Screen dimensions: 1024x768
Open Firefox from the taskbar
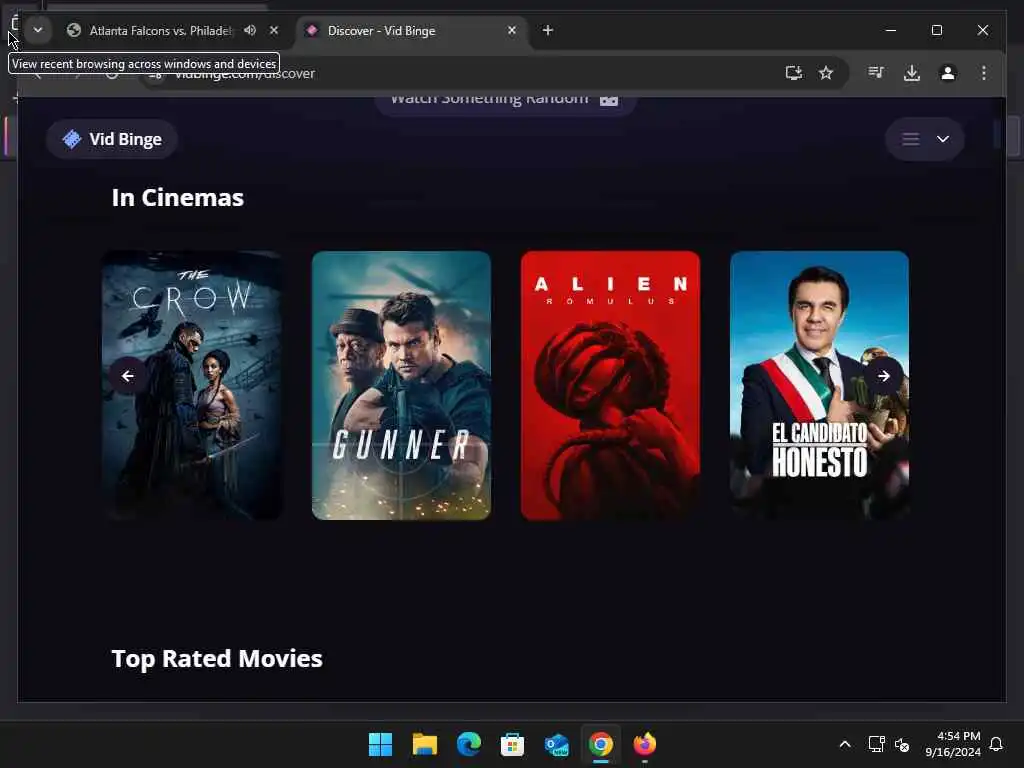click(x=645, y=744)
